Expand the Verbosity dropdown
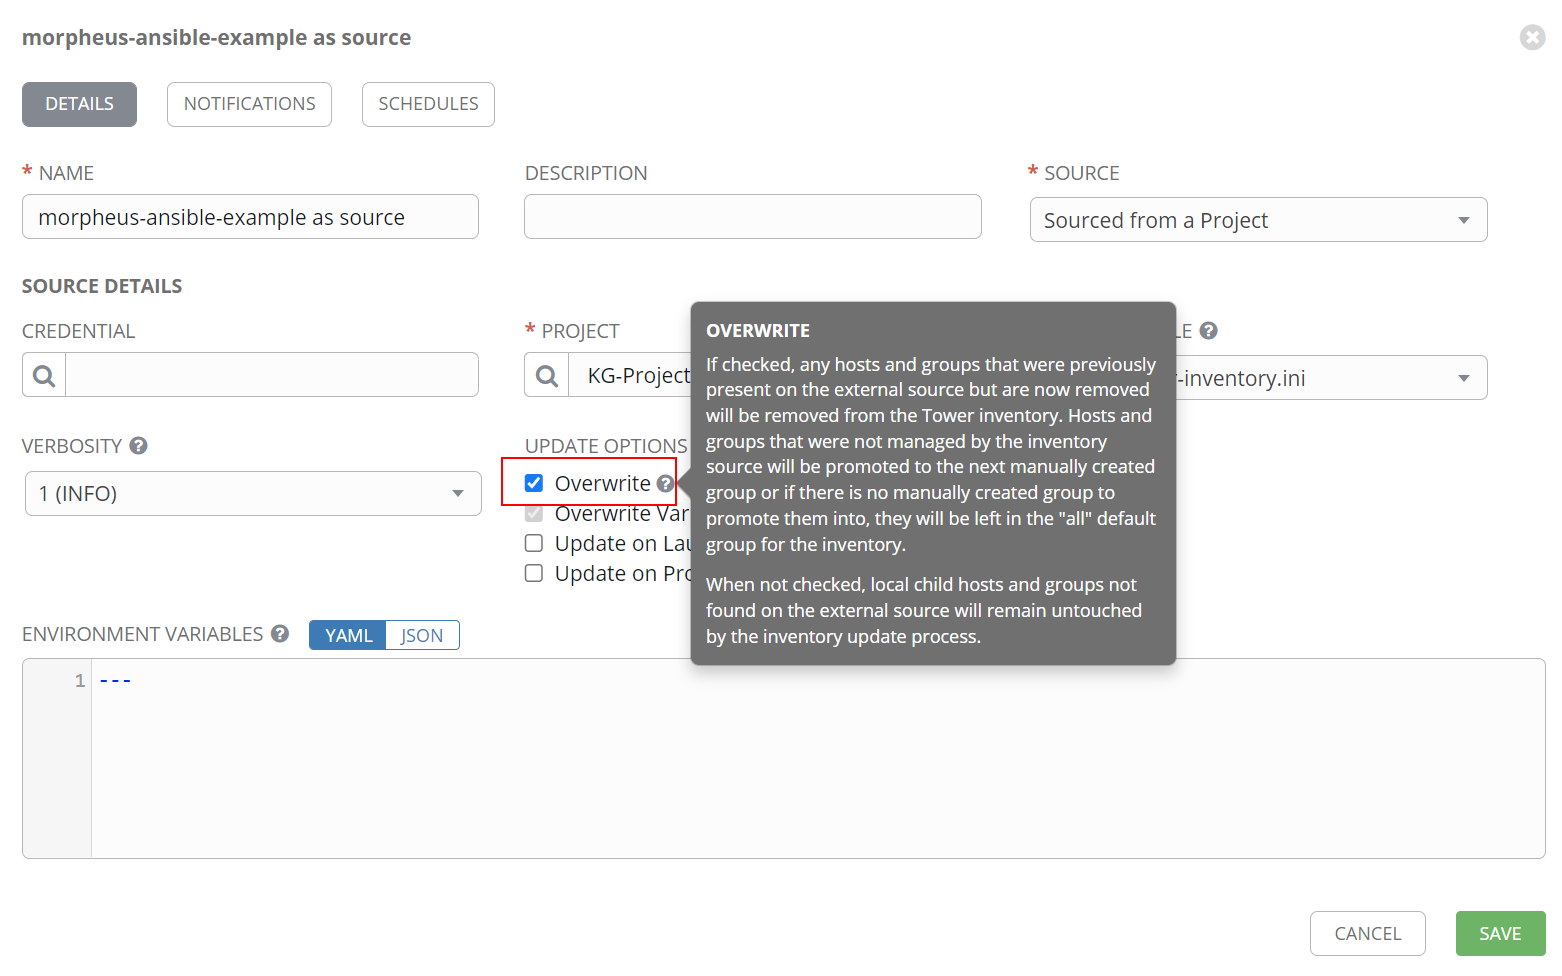The width and height of the screenshot is (1562, 976). [253, 494]
